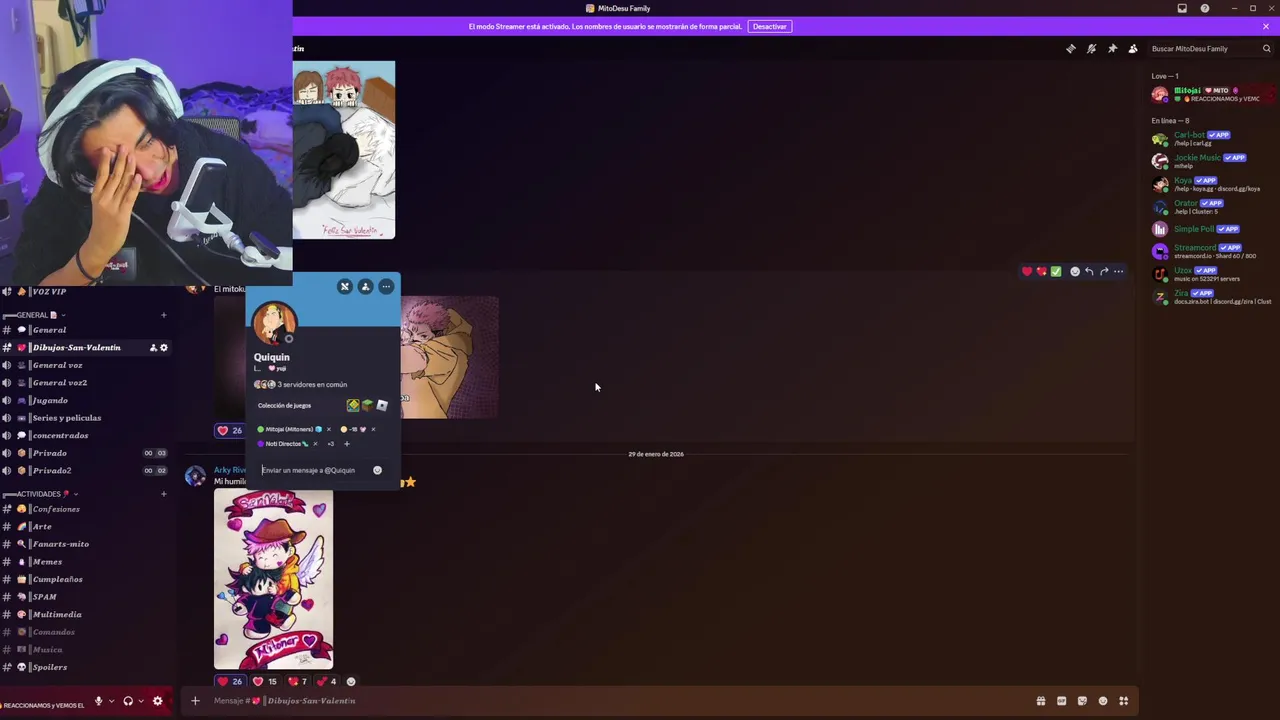Open GIF picker in message bar
Viewport: 1280px width, 720px height.
tap(1062, 701)
